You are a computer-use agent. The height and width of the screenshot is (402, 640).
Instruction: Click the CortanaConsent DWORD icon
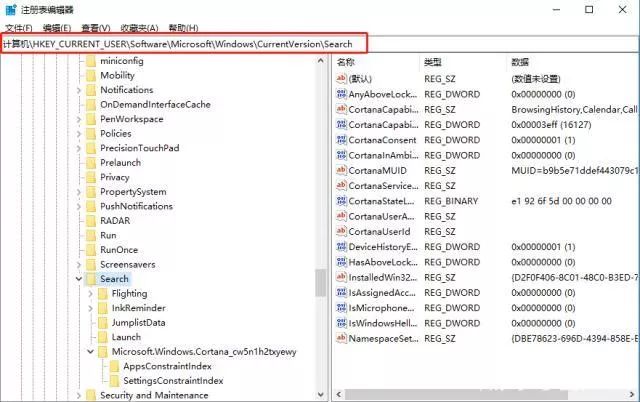[341, 140]
